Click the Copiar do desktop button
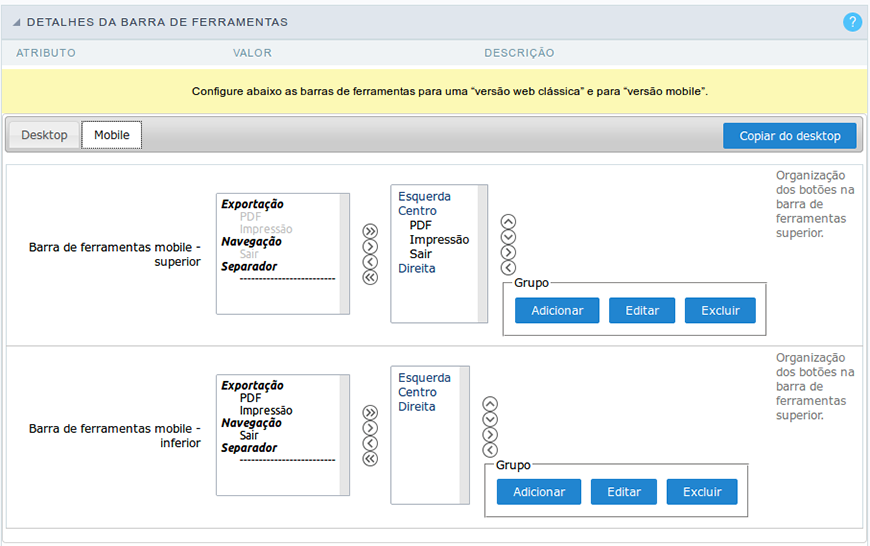The width and height of the screenshot is (870, 546). click(790, 136)
